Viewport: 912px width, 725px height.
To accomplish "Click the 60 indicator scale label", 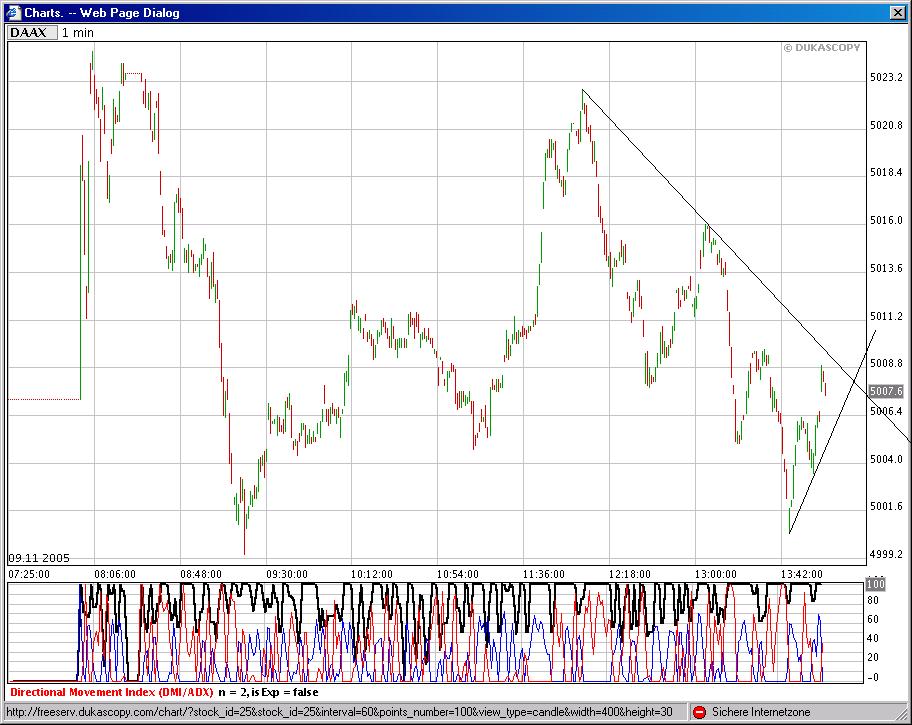I will tap(873, 619).
